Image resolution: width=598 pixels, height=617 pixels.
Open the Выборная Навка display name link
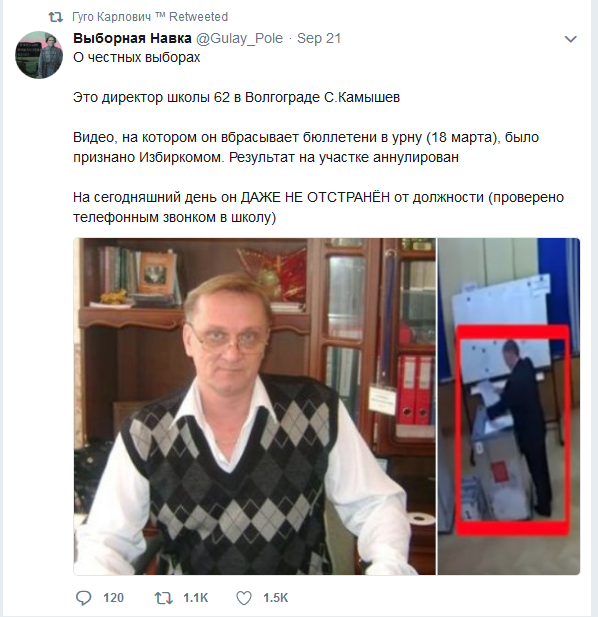point(132,38)
